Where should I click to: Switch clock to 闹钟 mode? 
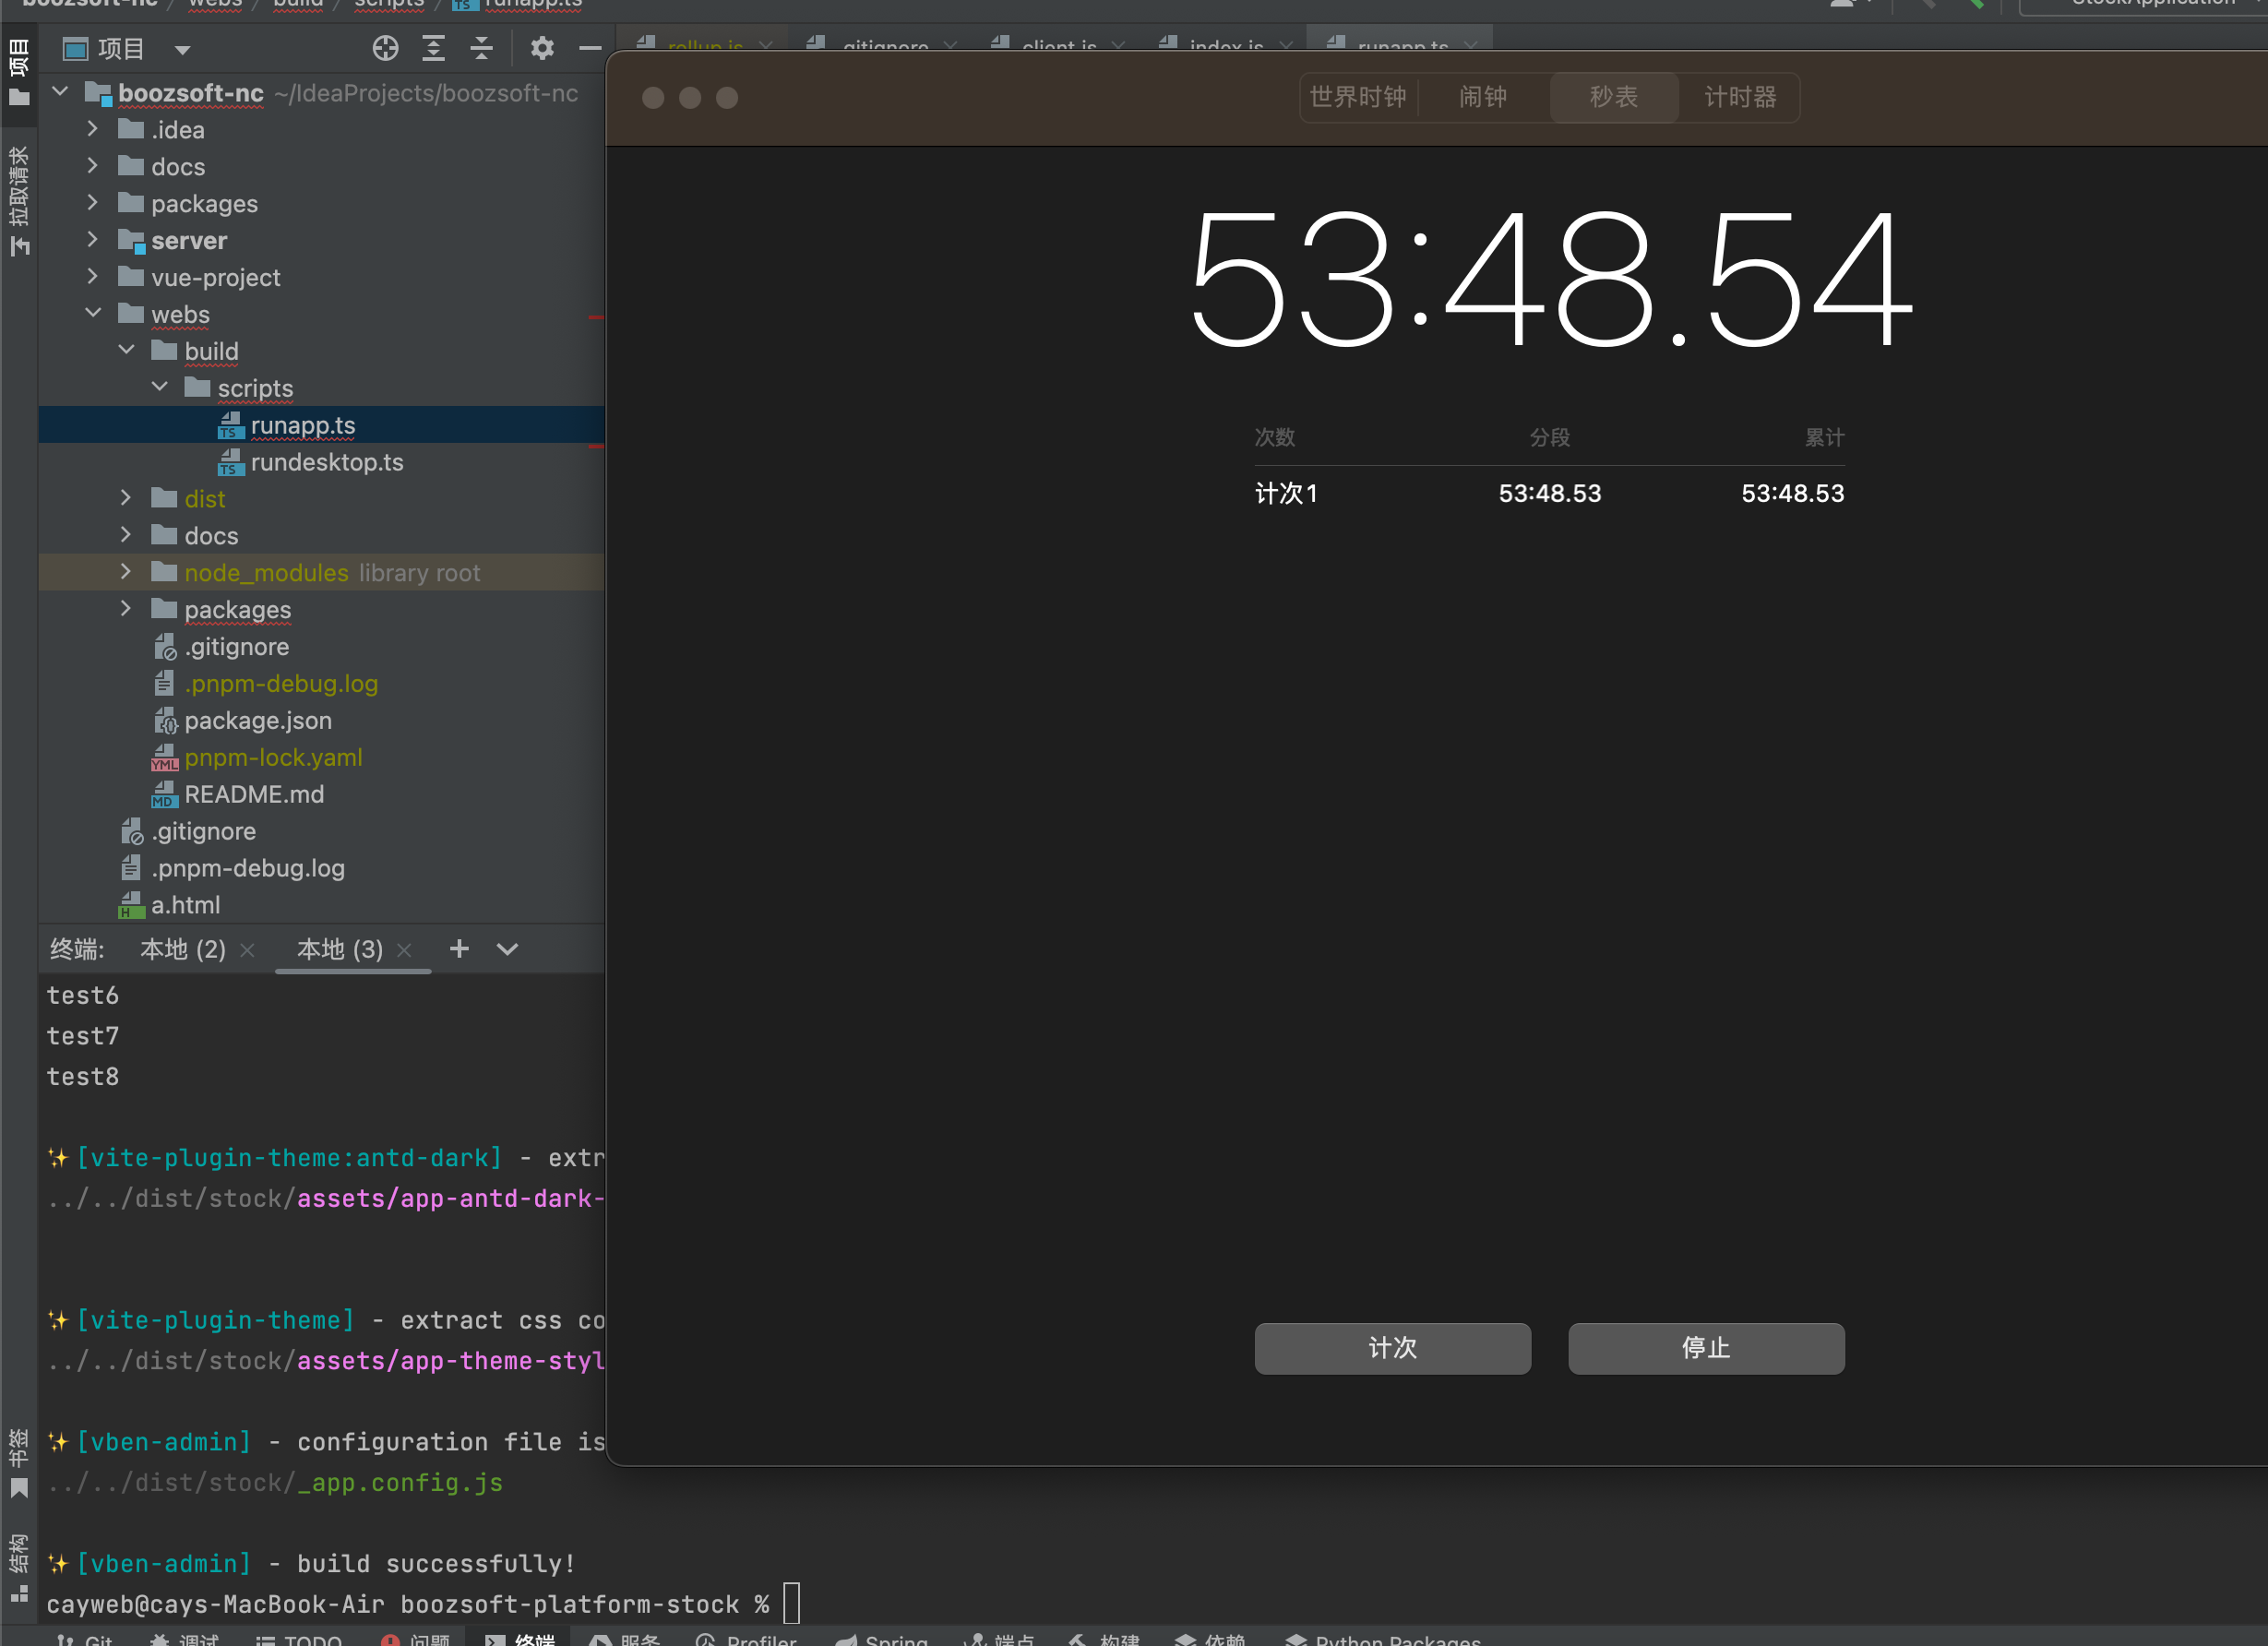point(1482,97)
